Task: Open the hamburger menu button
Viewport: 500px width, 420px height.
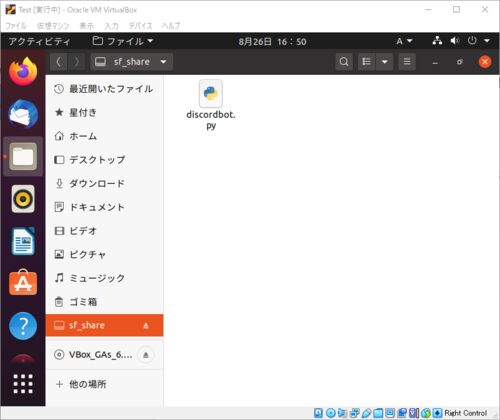Action: (x=407, y=62)
